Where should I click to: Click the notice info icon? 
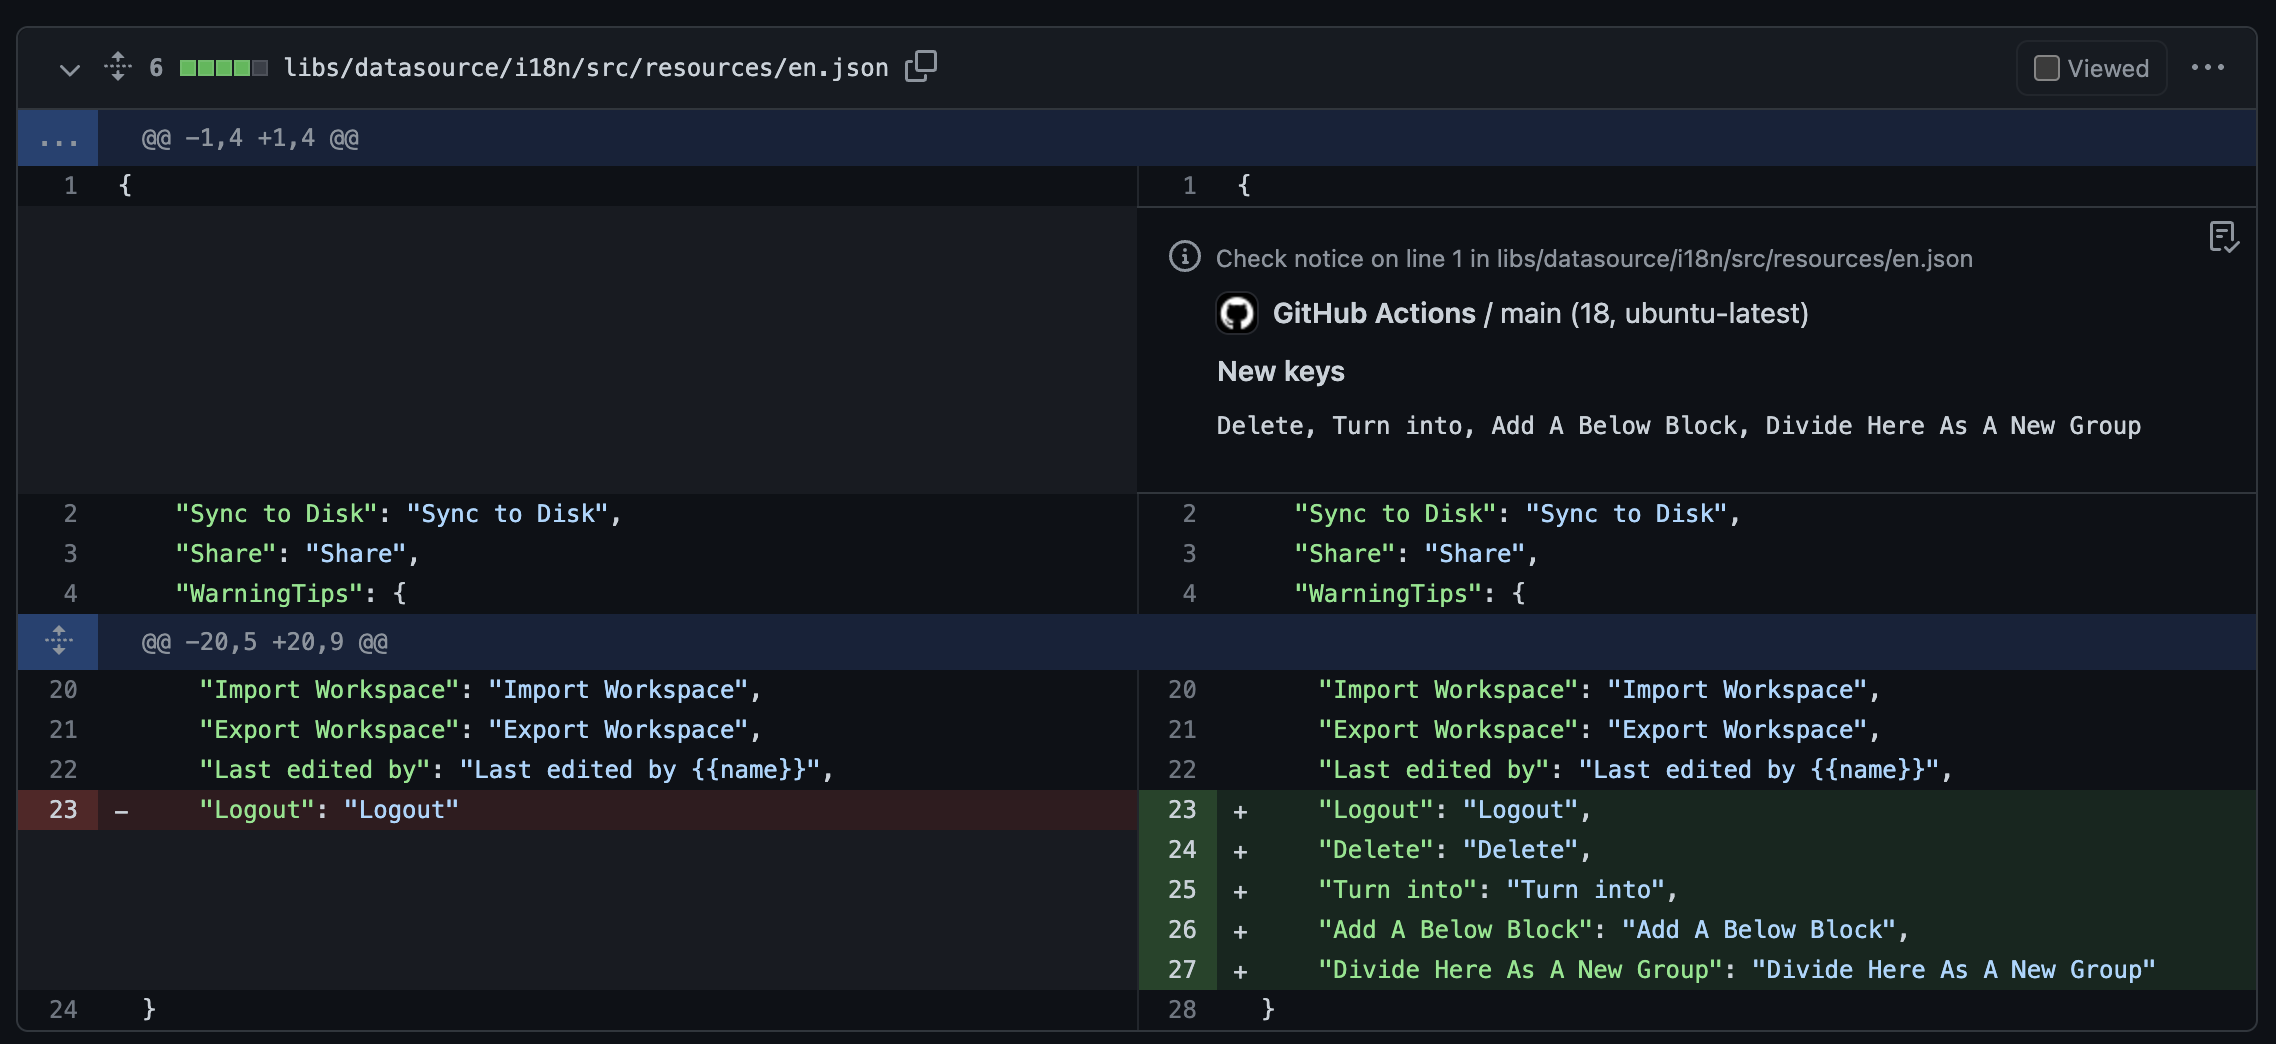coord(1184,257)
